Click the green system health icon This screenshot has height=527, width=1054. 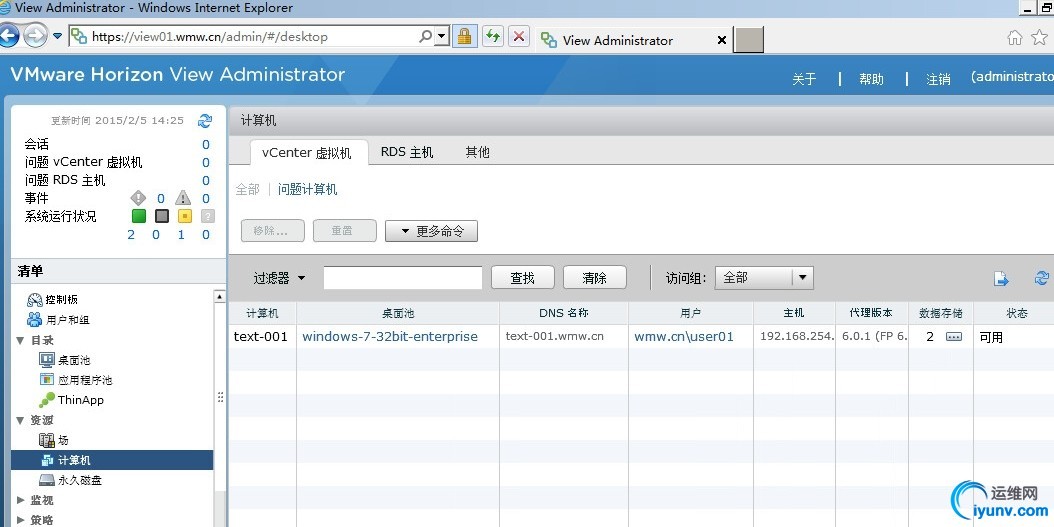click(138, 216)
